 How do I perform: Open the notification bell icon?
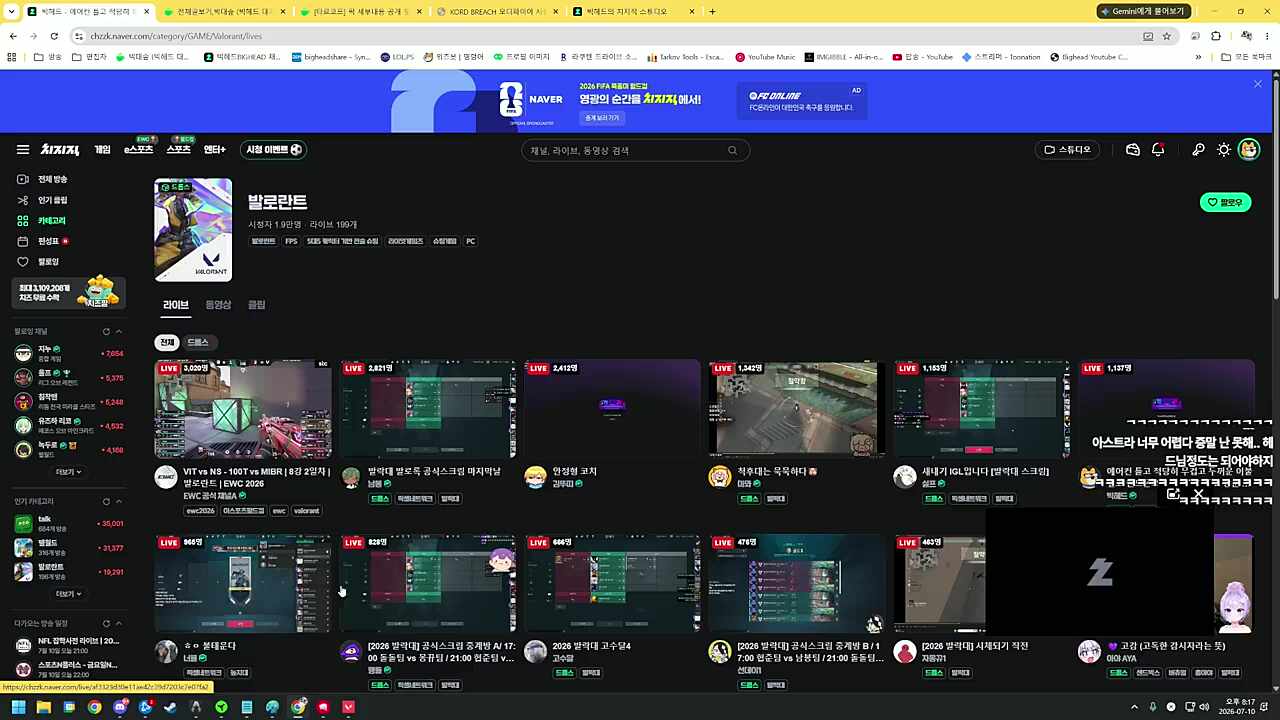point(1158,150)
